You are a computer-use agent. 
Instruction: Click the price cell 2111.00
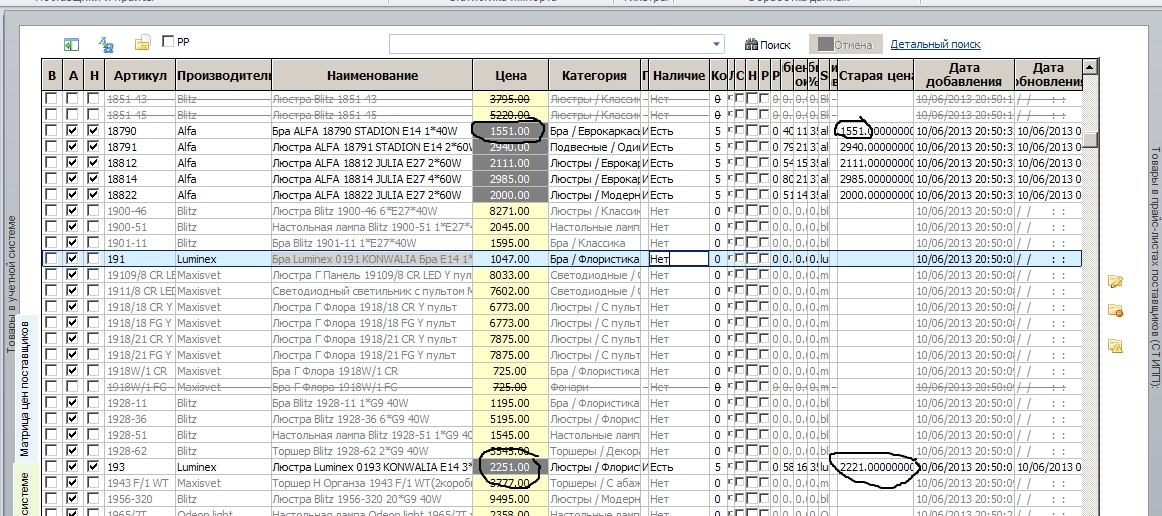point(511,163)
